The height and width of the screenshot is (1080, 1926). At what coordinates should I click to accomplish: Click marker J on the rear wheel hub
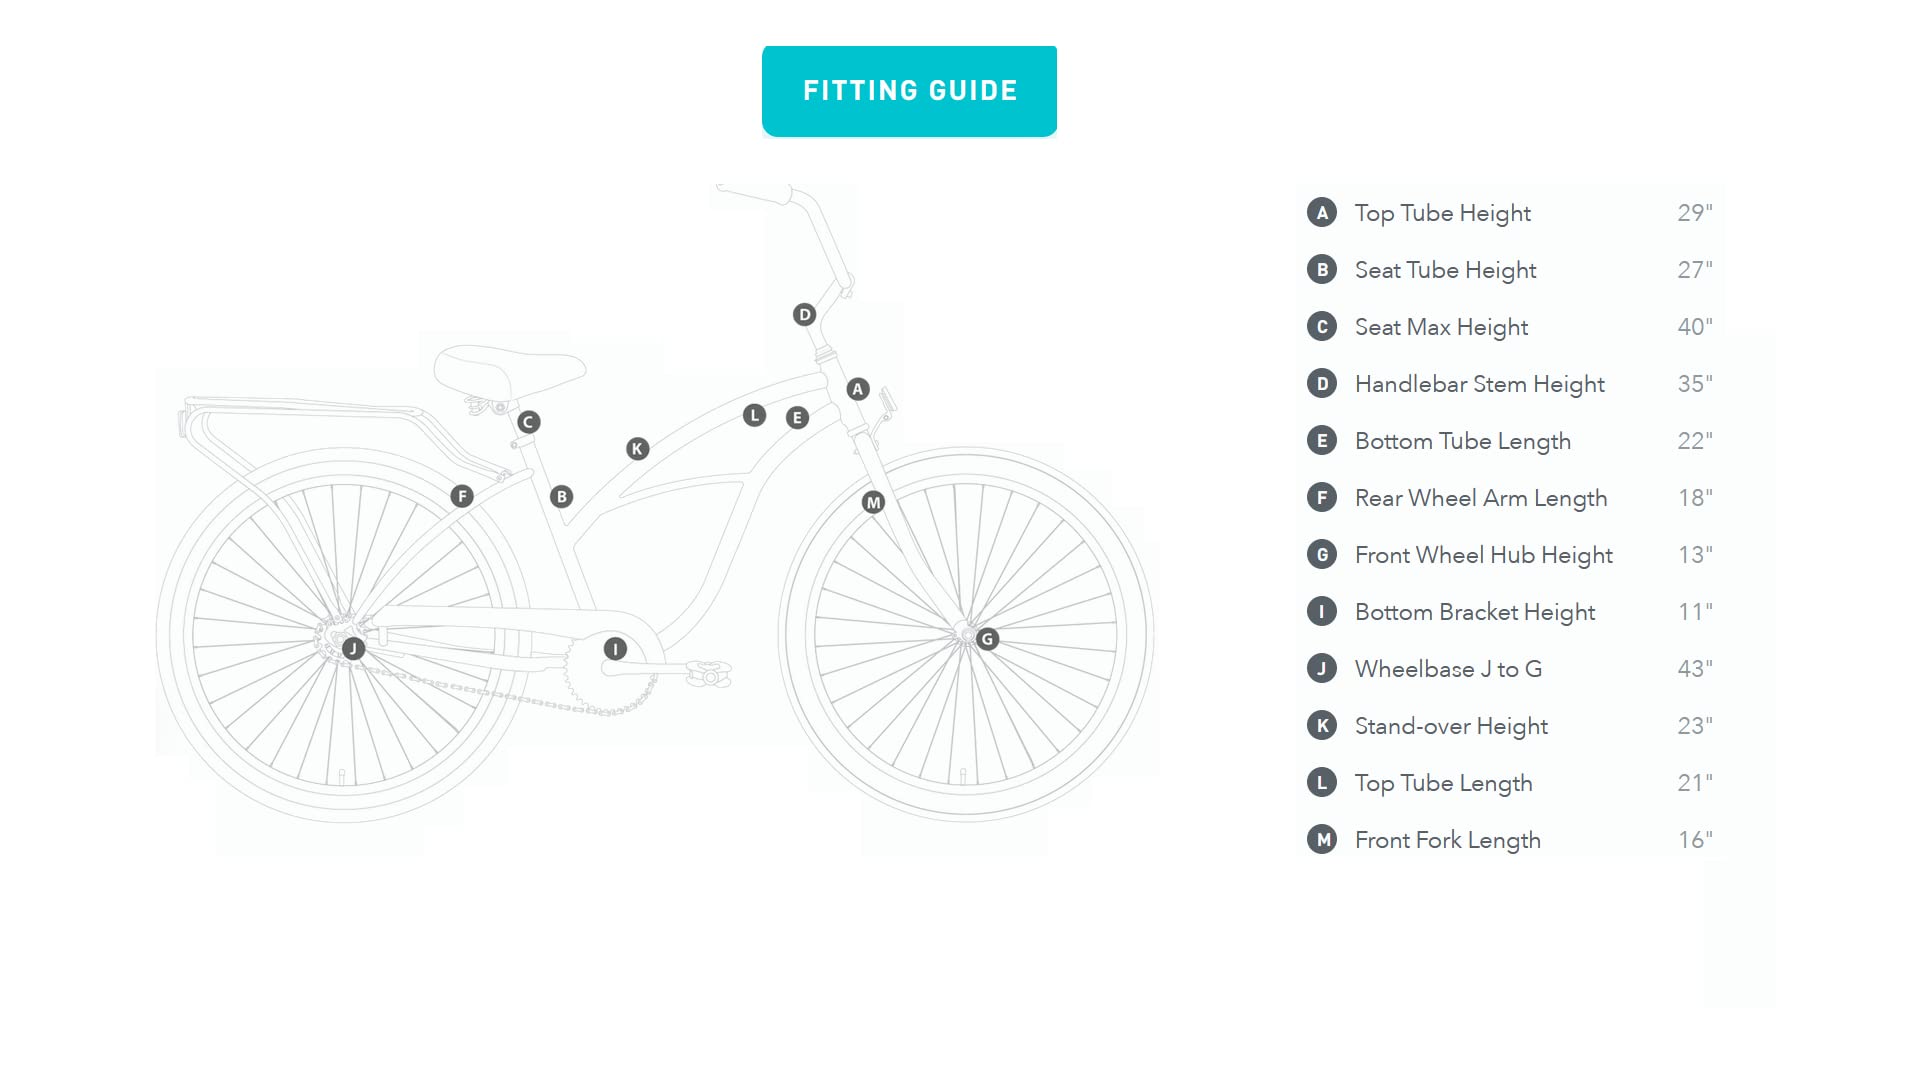click(353, 648)
